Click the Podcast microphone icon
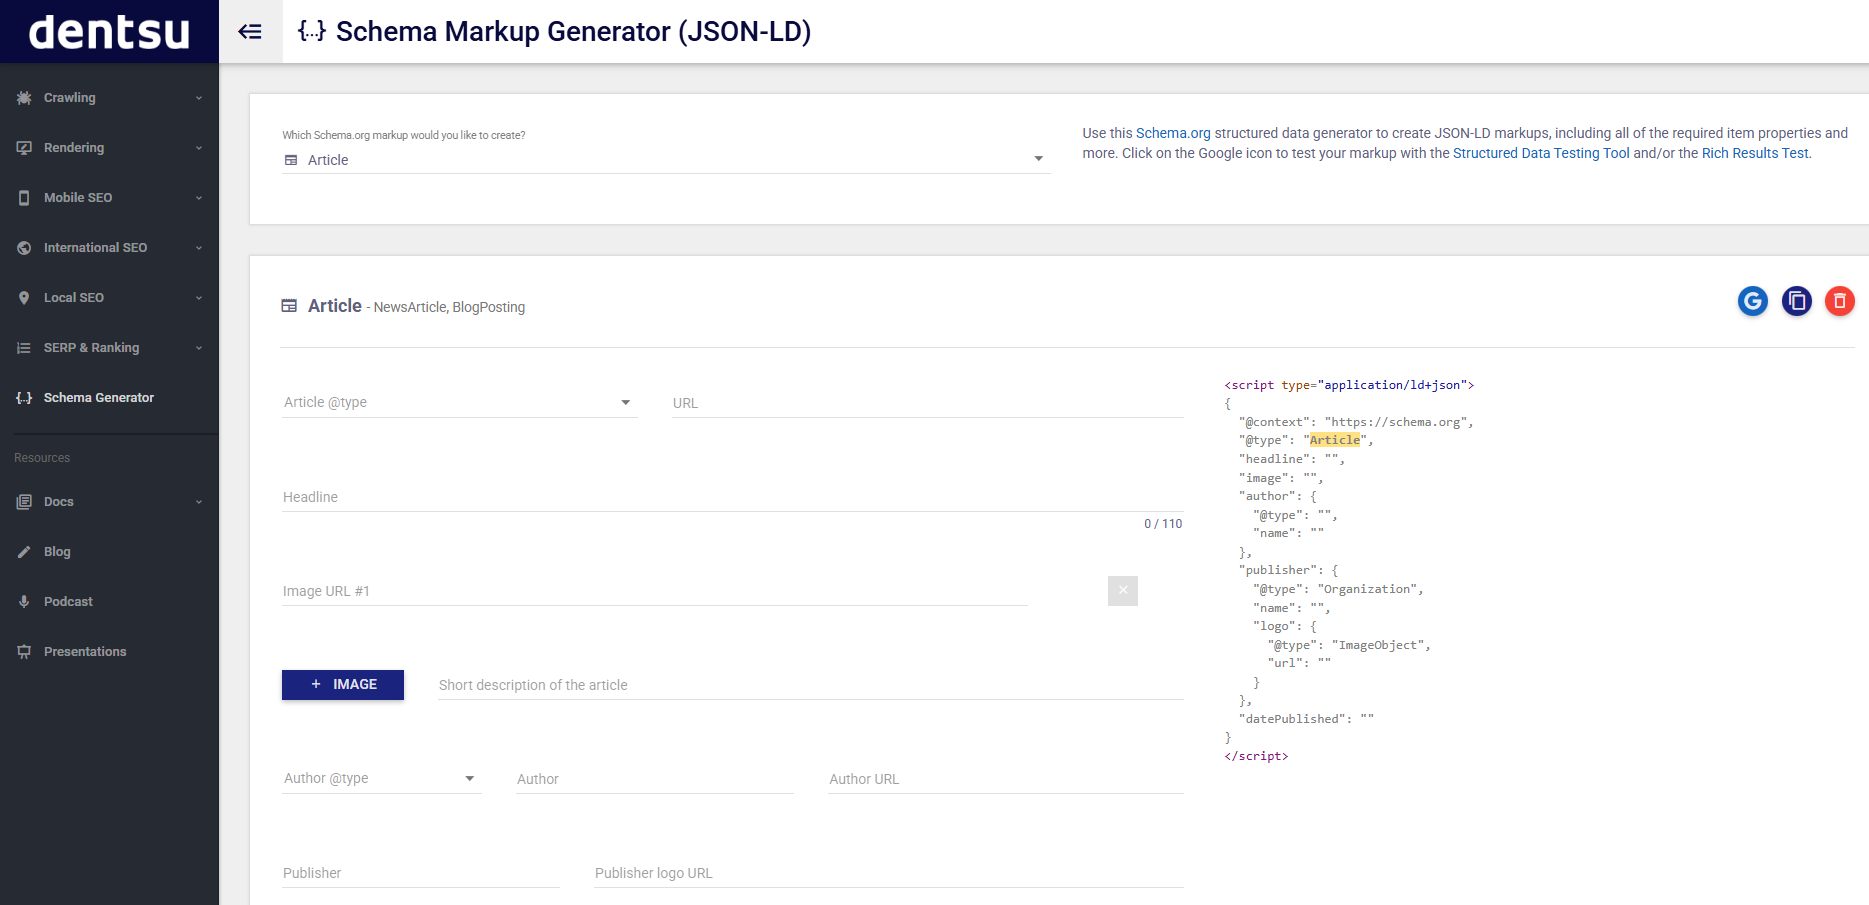 click(x=24, y=601)
